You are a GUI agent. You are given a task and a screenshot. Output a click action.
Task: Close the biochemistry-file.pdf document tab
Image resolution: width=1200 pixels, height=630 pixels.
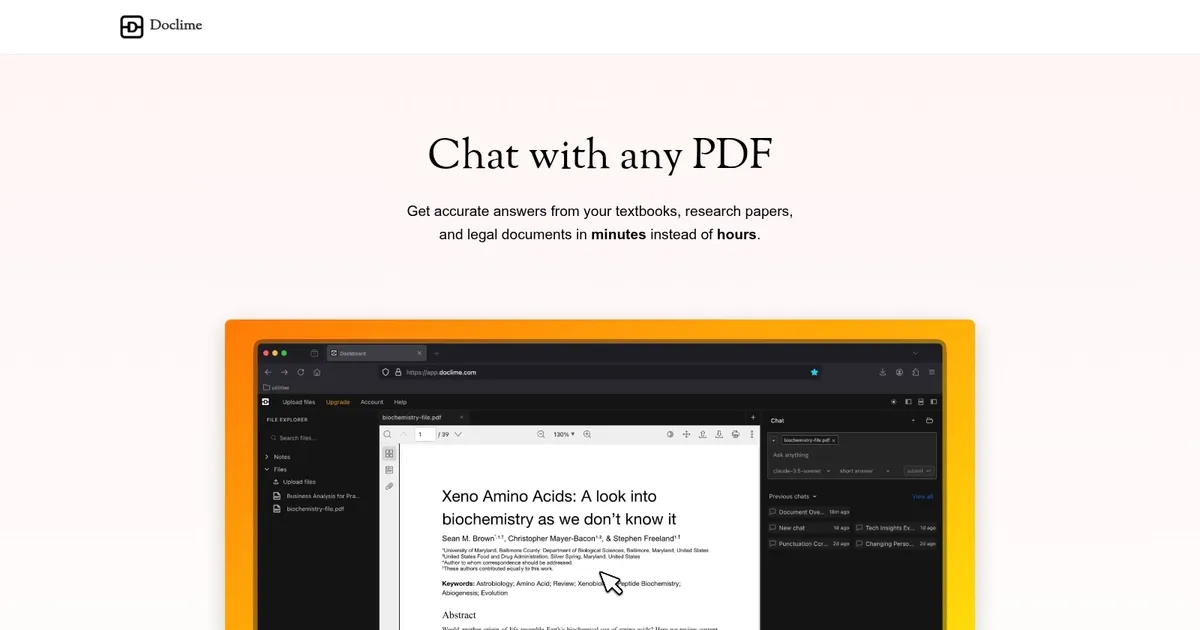click(461, 417)
